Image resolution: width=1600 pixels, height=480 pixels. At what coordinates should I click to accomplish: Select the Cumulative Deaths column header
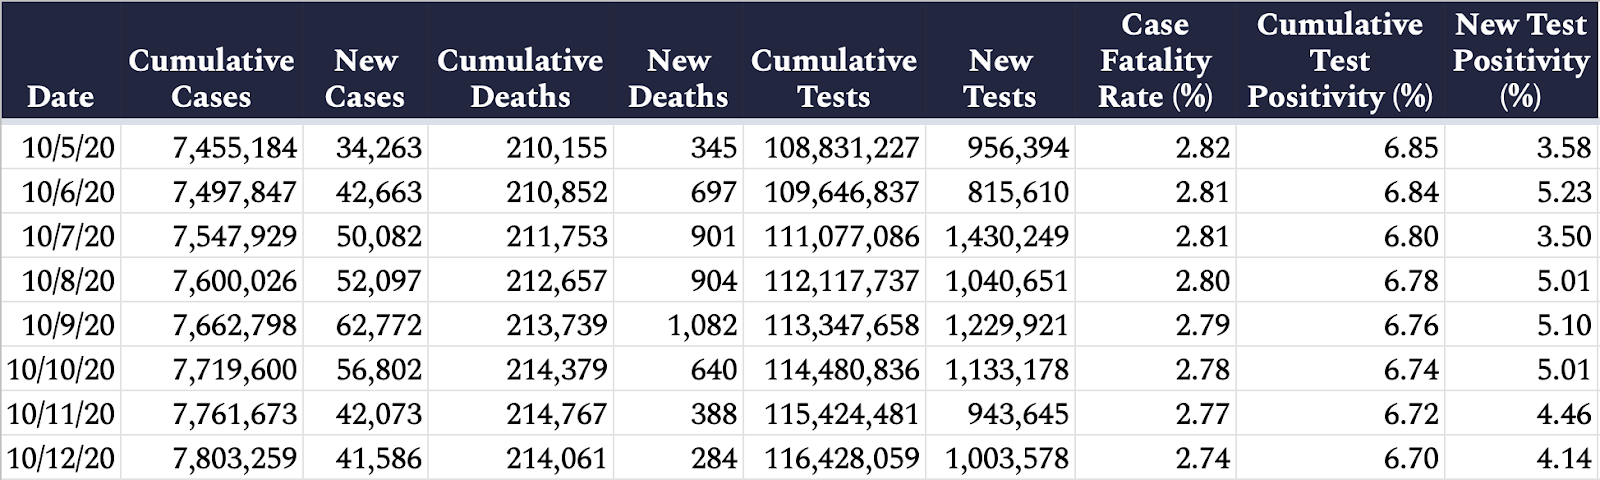(x=520, y=78)
